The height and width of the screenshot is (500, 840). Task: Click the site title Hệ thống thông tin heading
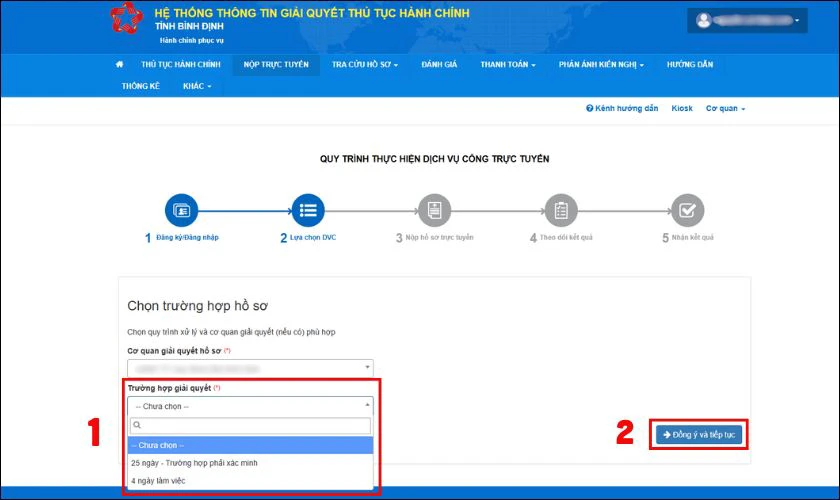pyautogui.click(x=312, y=13)
